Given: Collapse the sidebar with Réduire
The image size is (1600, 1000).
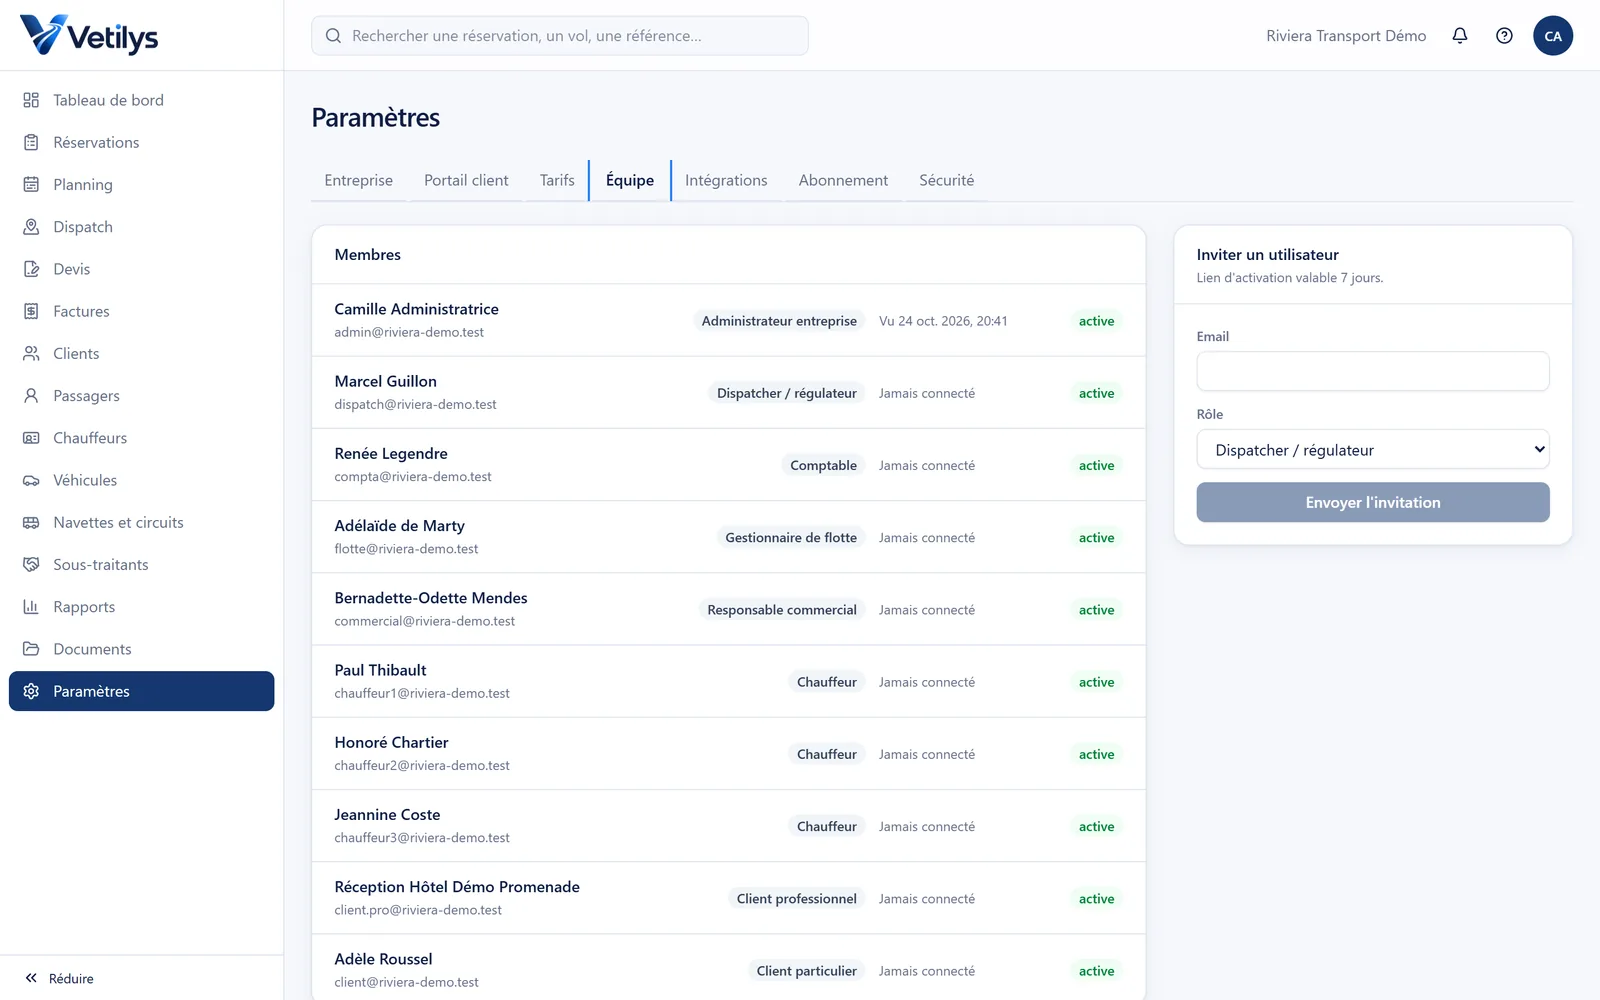Looking at the screenshot, I should point(60,978).
